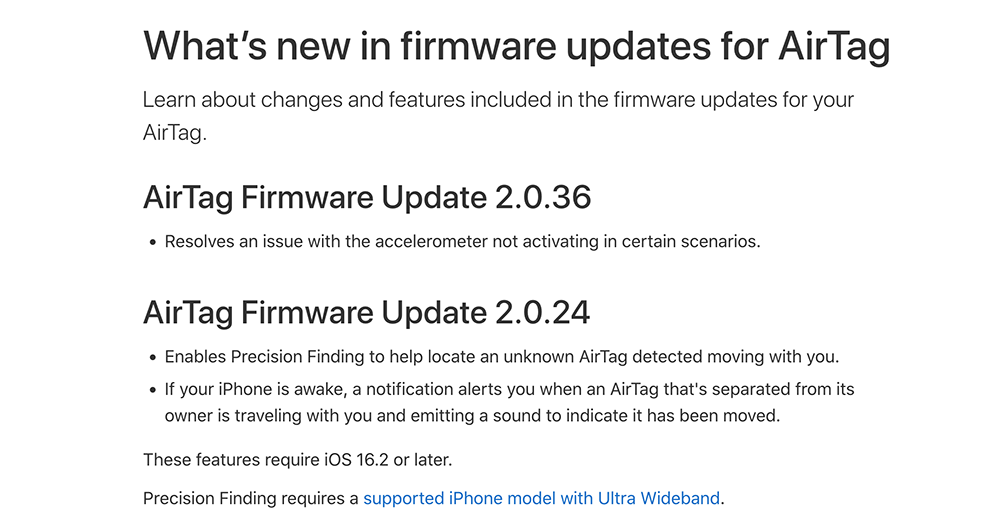Click the version number 2.0.24

point(543,312)
